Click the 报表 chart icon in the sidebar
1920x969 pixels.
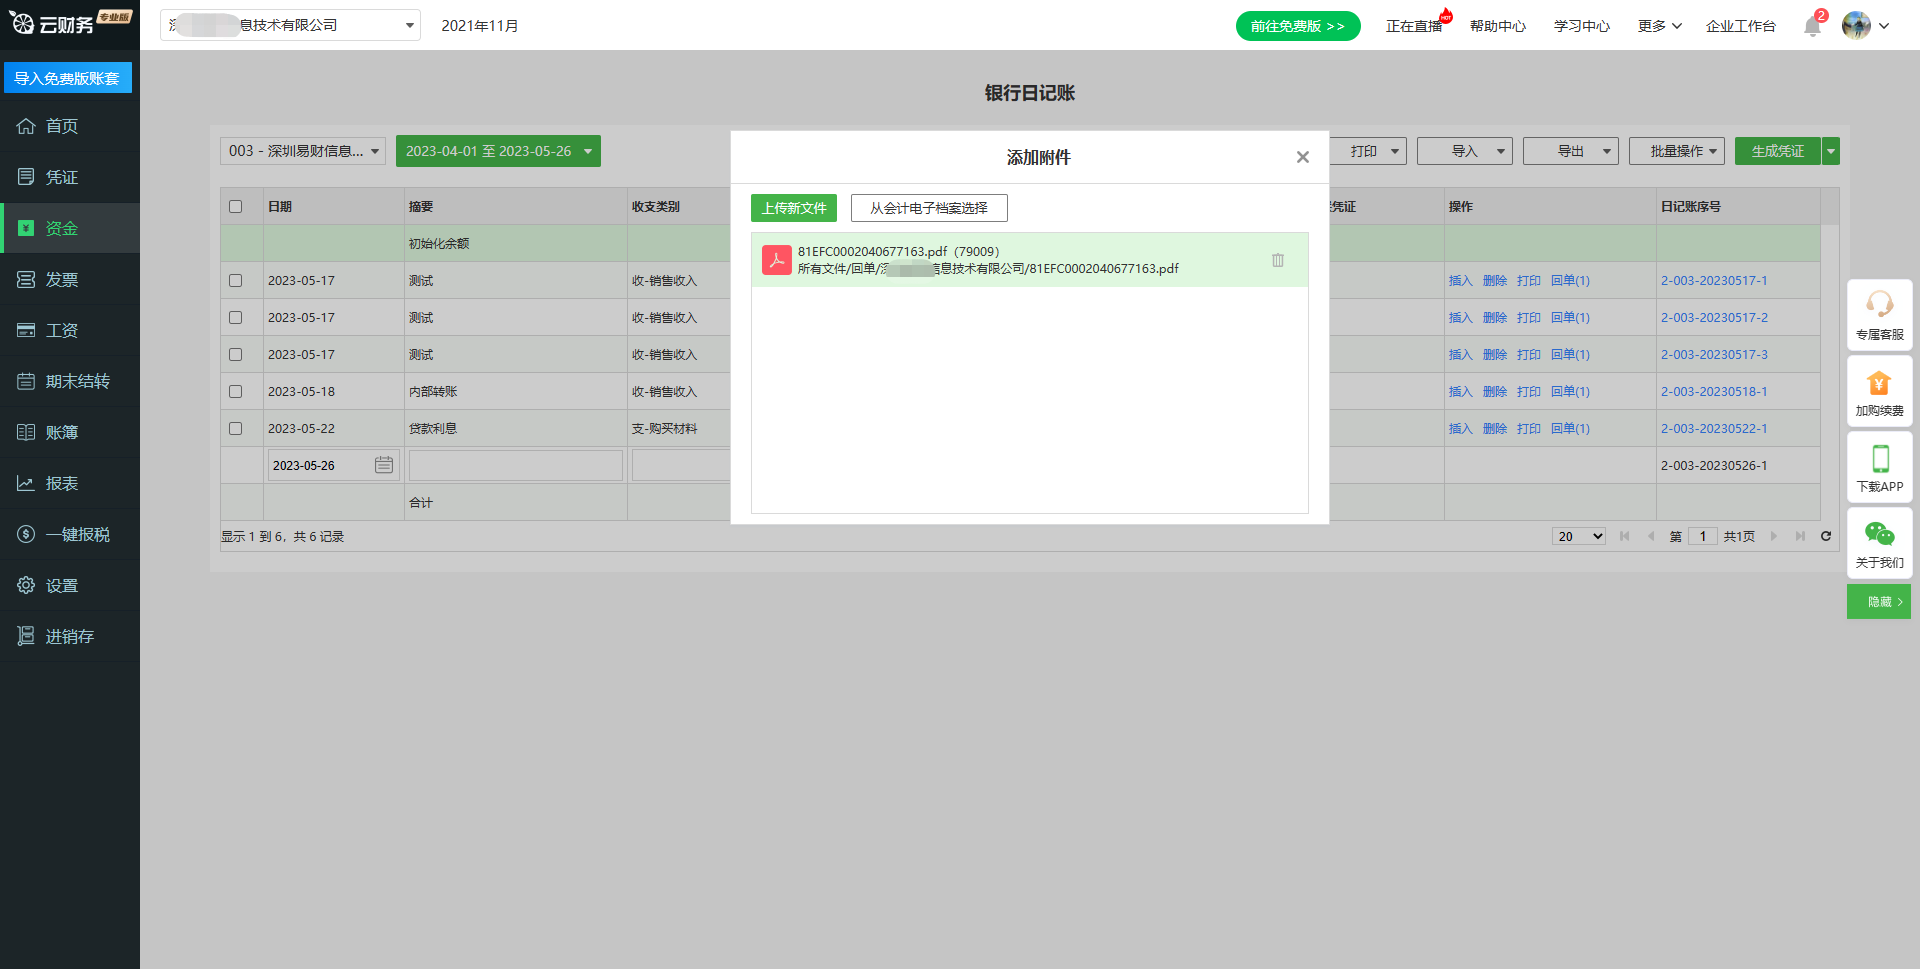point(26,483)
